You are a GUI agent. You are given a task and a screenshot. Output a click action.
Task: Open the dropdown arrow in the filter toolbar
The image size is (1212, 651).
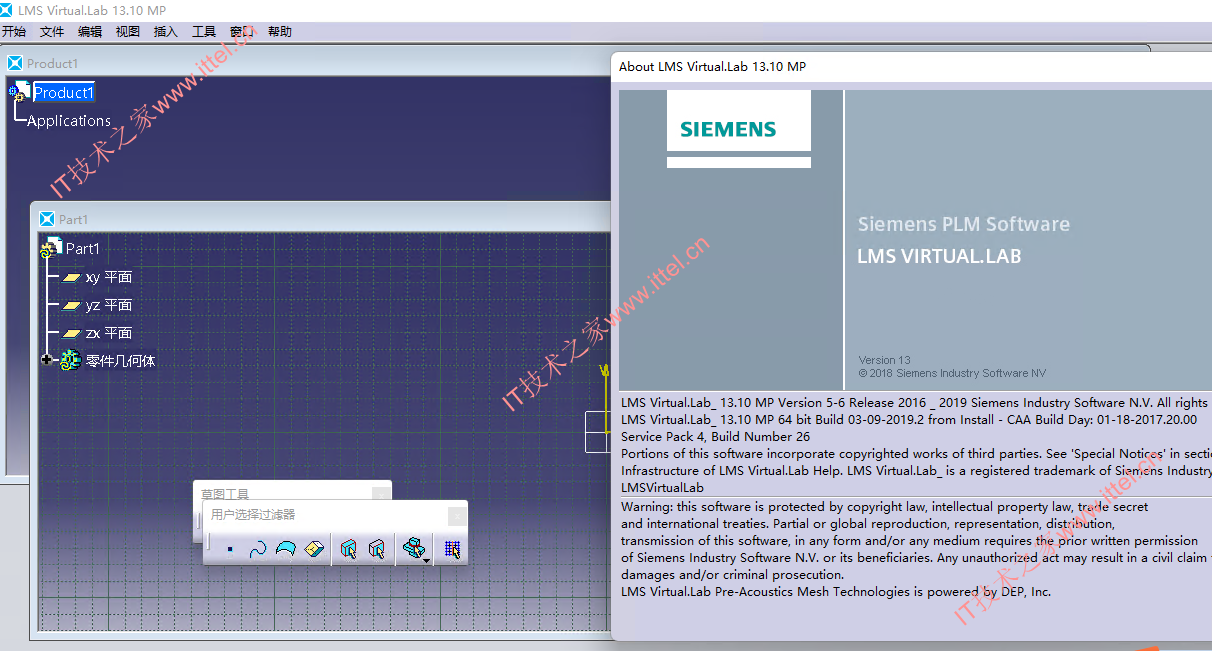click(427, 561)
